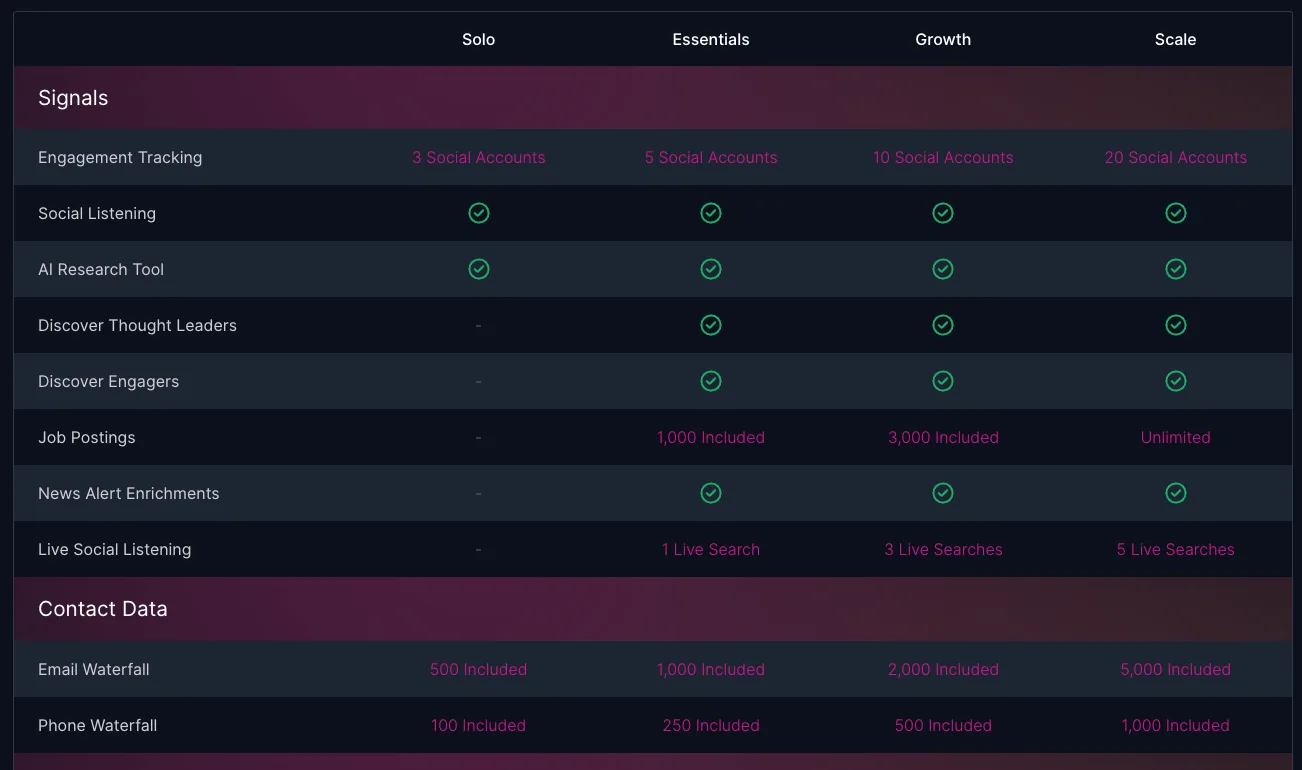Click News Alert Enrichments checkmark under Essentials
The image size is (1302, 770).
[x=711, y=493]
